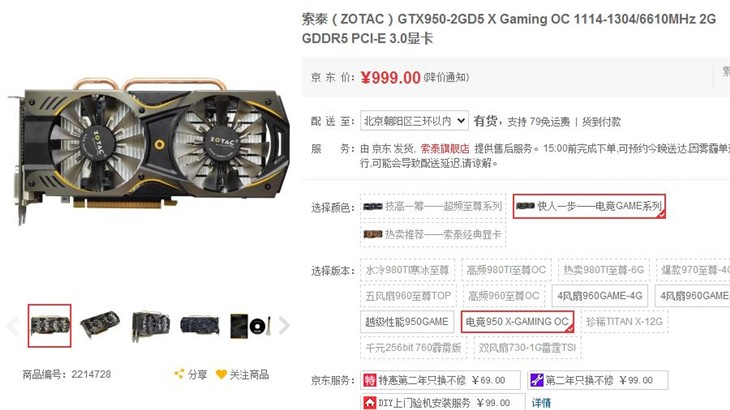Click the large ZOTAC graphics card image
Image resolution: width=730 pixels, height=410 pixels.
pos(148,150)
